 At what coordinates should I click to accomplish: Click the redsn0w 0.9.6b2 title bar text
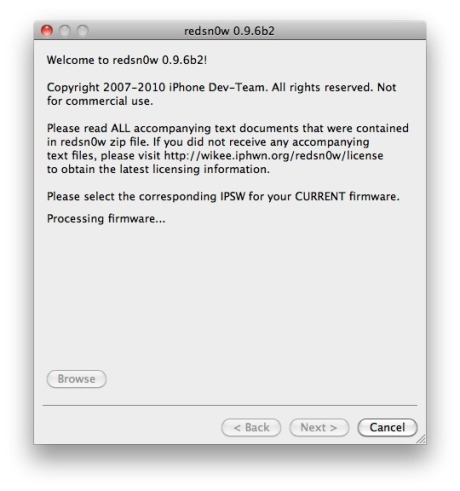coord(229,31)
